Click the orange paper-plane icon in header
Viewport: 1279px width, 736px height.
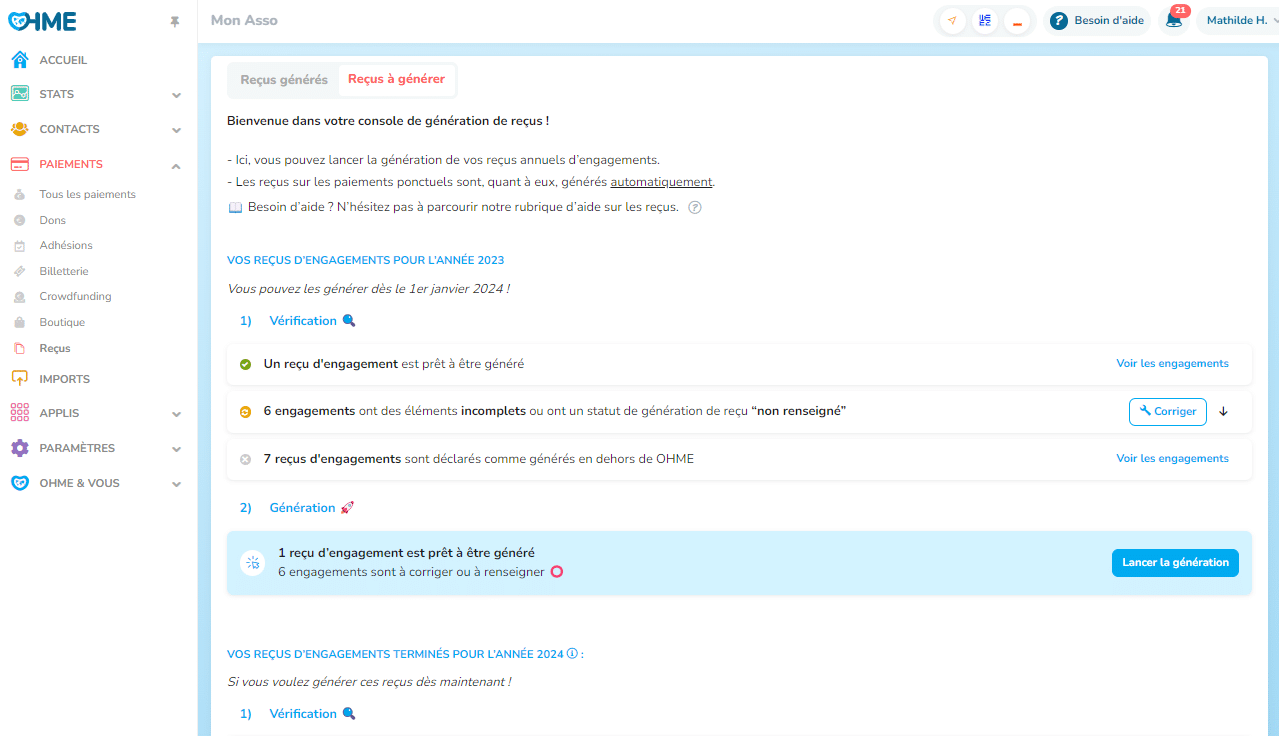[x=952, y=21]
